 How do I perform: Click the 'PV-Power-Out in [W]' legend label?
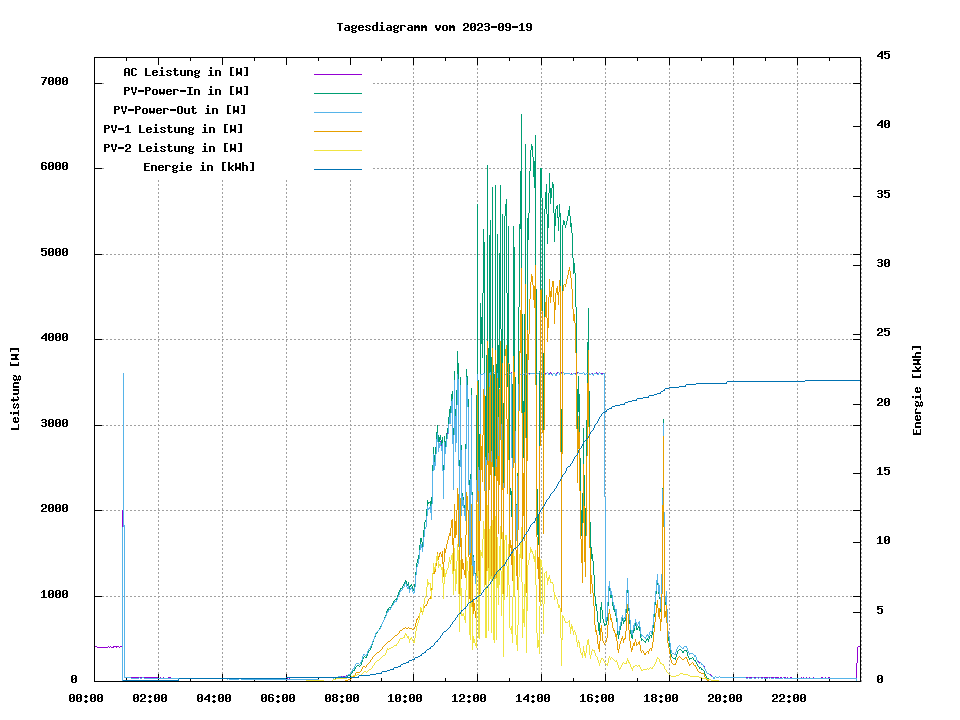(179, 110)
